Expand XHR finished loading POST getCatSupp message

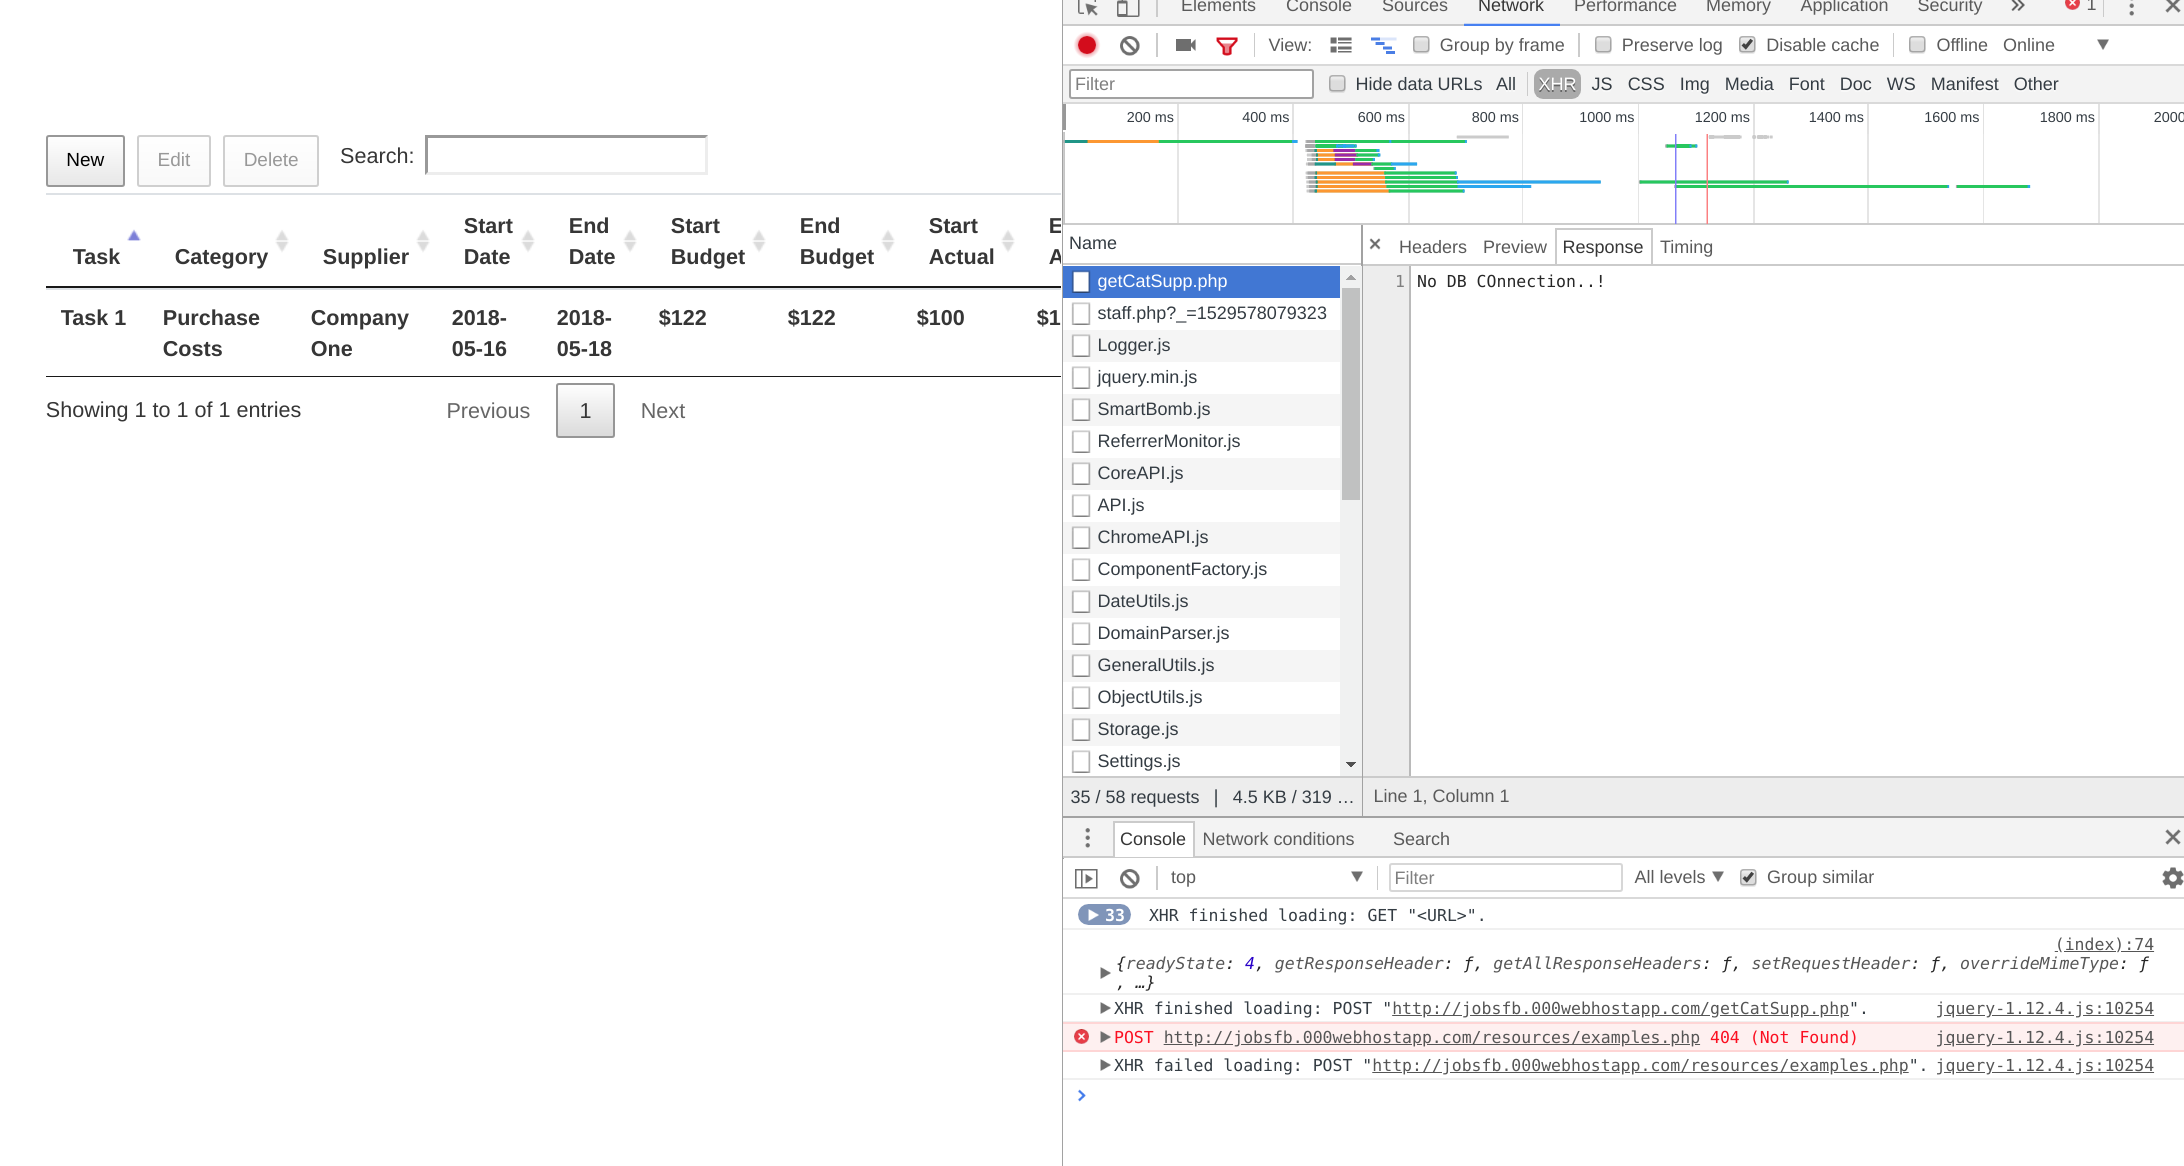1105,1008
